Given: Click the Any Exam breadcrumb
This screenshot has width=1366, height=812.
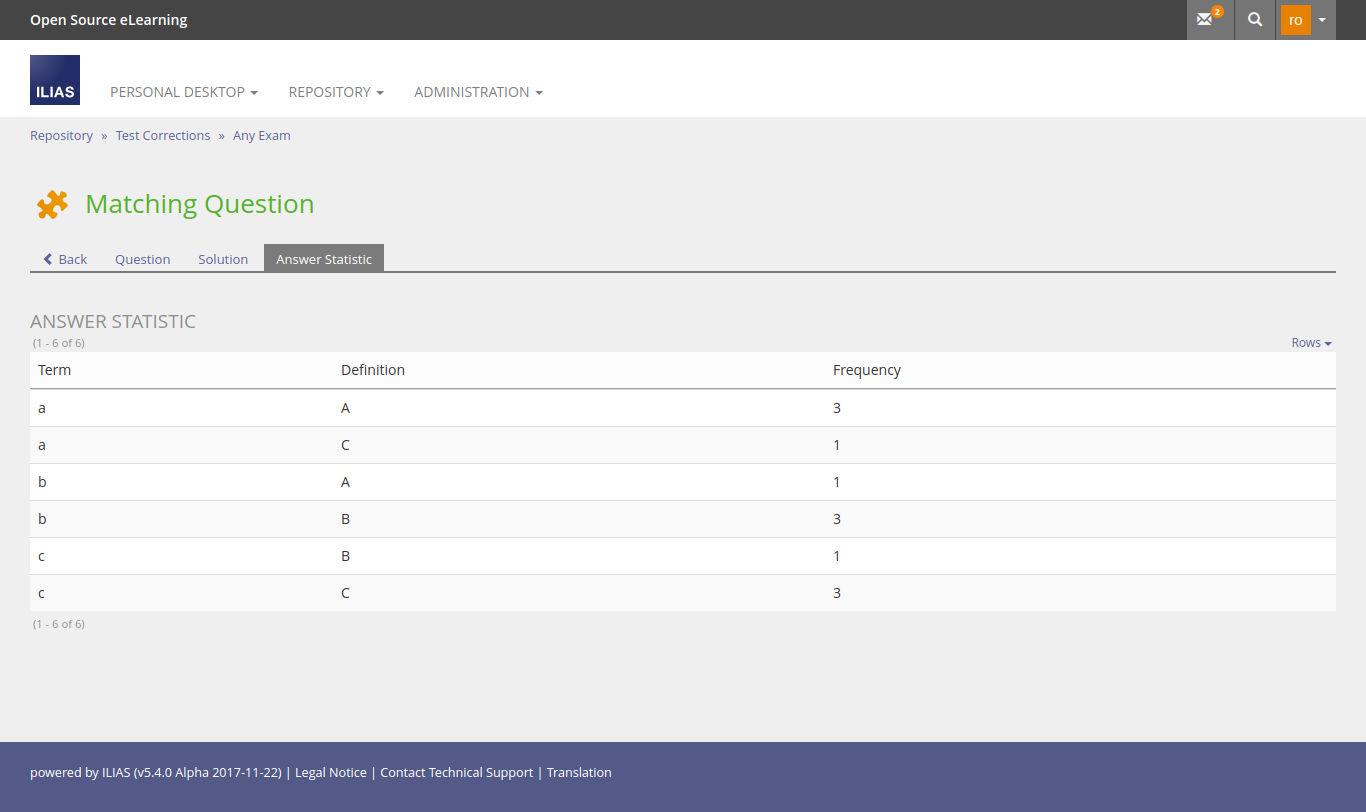Looking at the screenshot, I should click(262, 135).
